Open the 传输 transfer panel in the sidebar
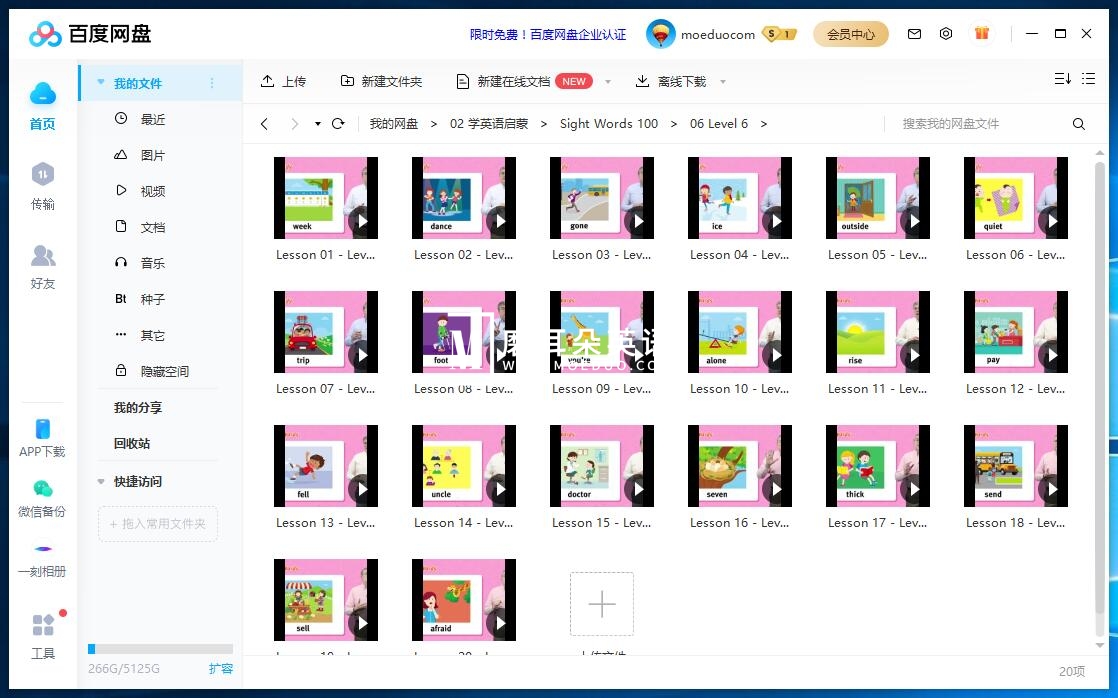Viewport: 1118px width, 698px height. point(43,183)
